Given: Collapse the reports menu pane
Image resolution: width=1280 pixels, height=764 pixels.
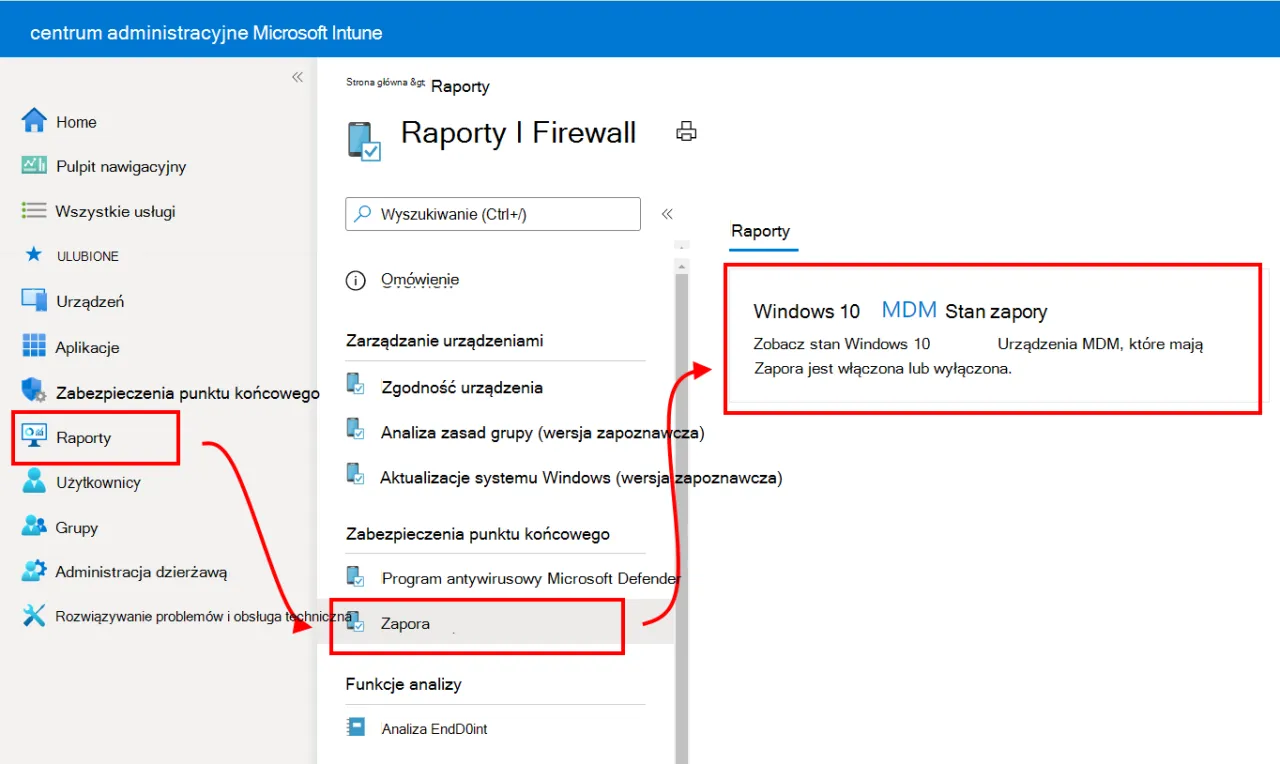Looking at the screenshot, I should [x=667, y=213].
